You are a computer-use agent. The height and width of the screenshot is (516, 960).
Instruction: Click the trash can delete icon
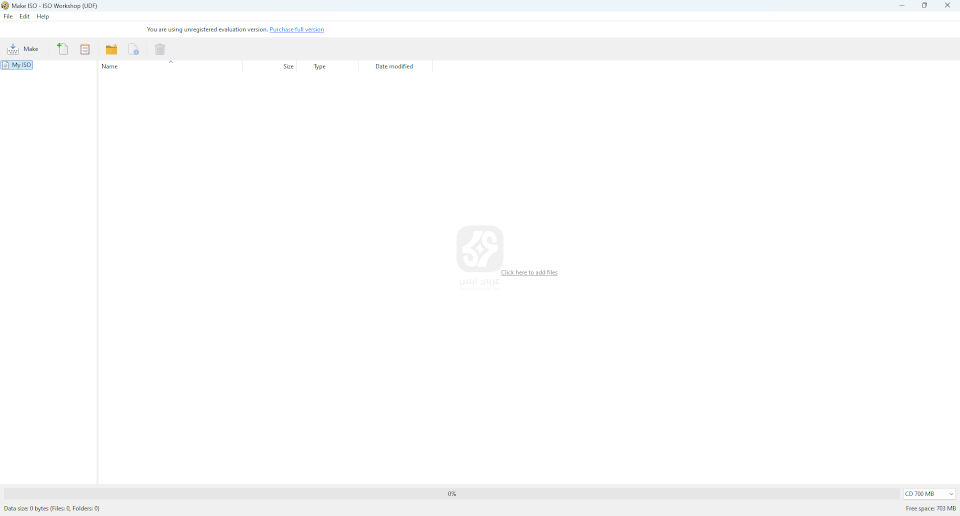pyautogui.click(x=160, y=49)
